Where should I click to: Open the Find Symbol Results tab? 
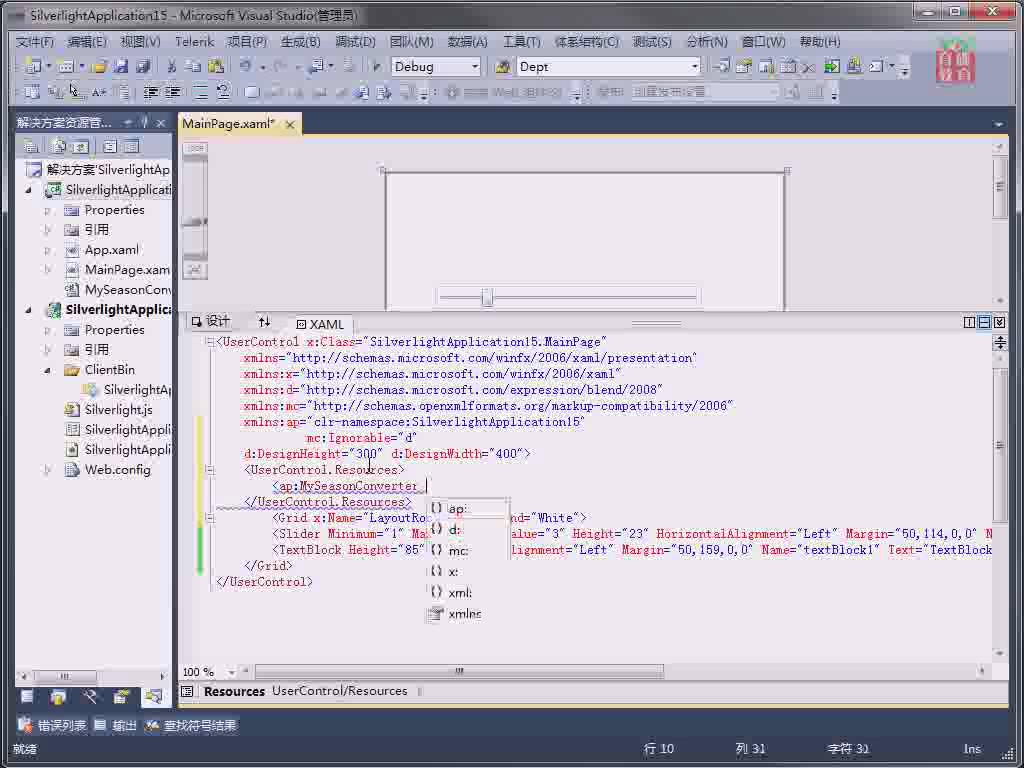tap(191, 726)
